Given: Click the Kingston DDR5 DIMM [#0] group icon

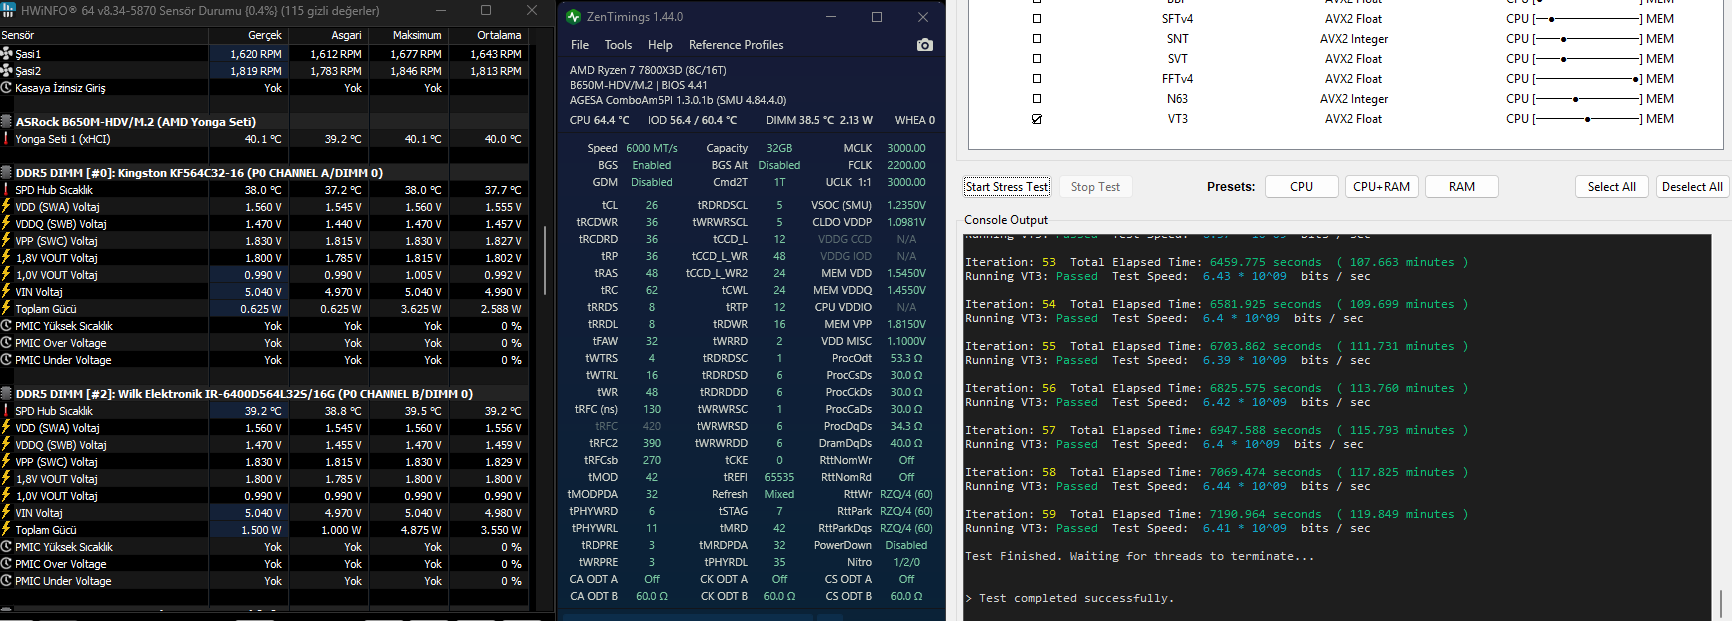Looking at the screenshot, I should point(7,173).
